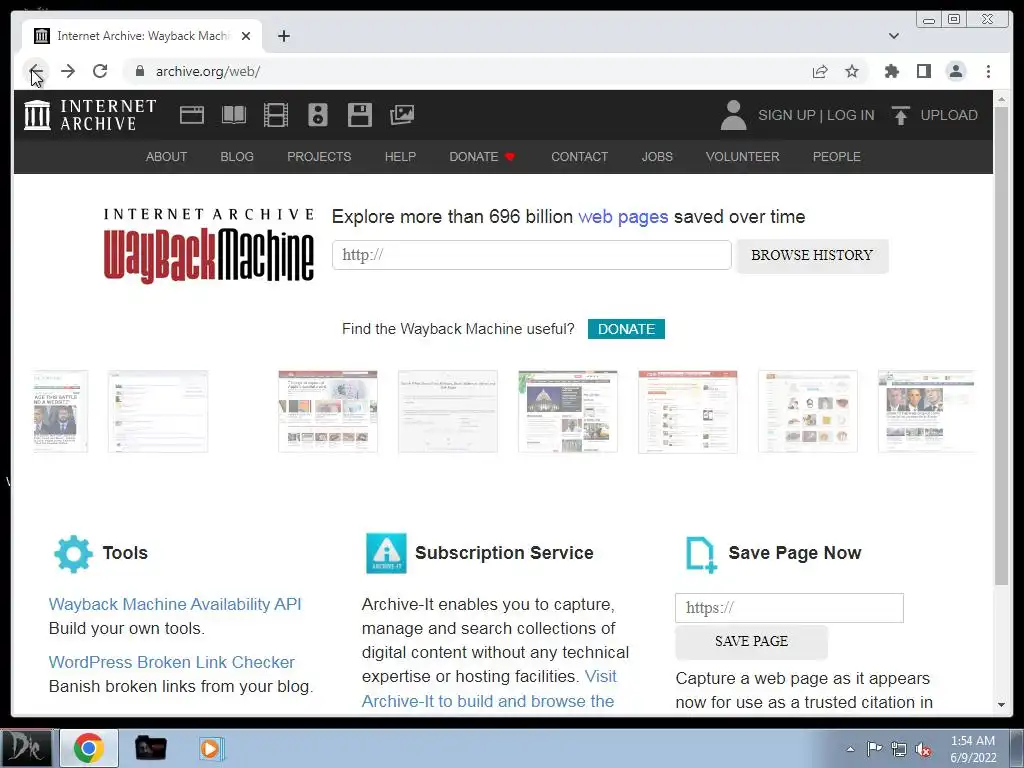The width and height of the screenshot is (1024, 768).
Task: Open the Web section icon
Action: (x=192, y=115)
